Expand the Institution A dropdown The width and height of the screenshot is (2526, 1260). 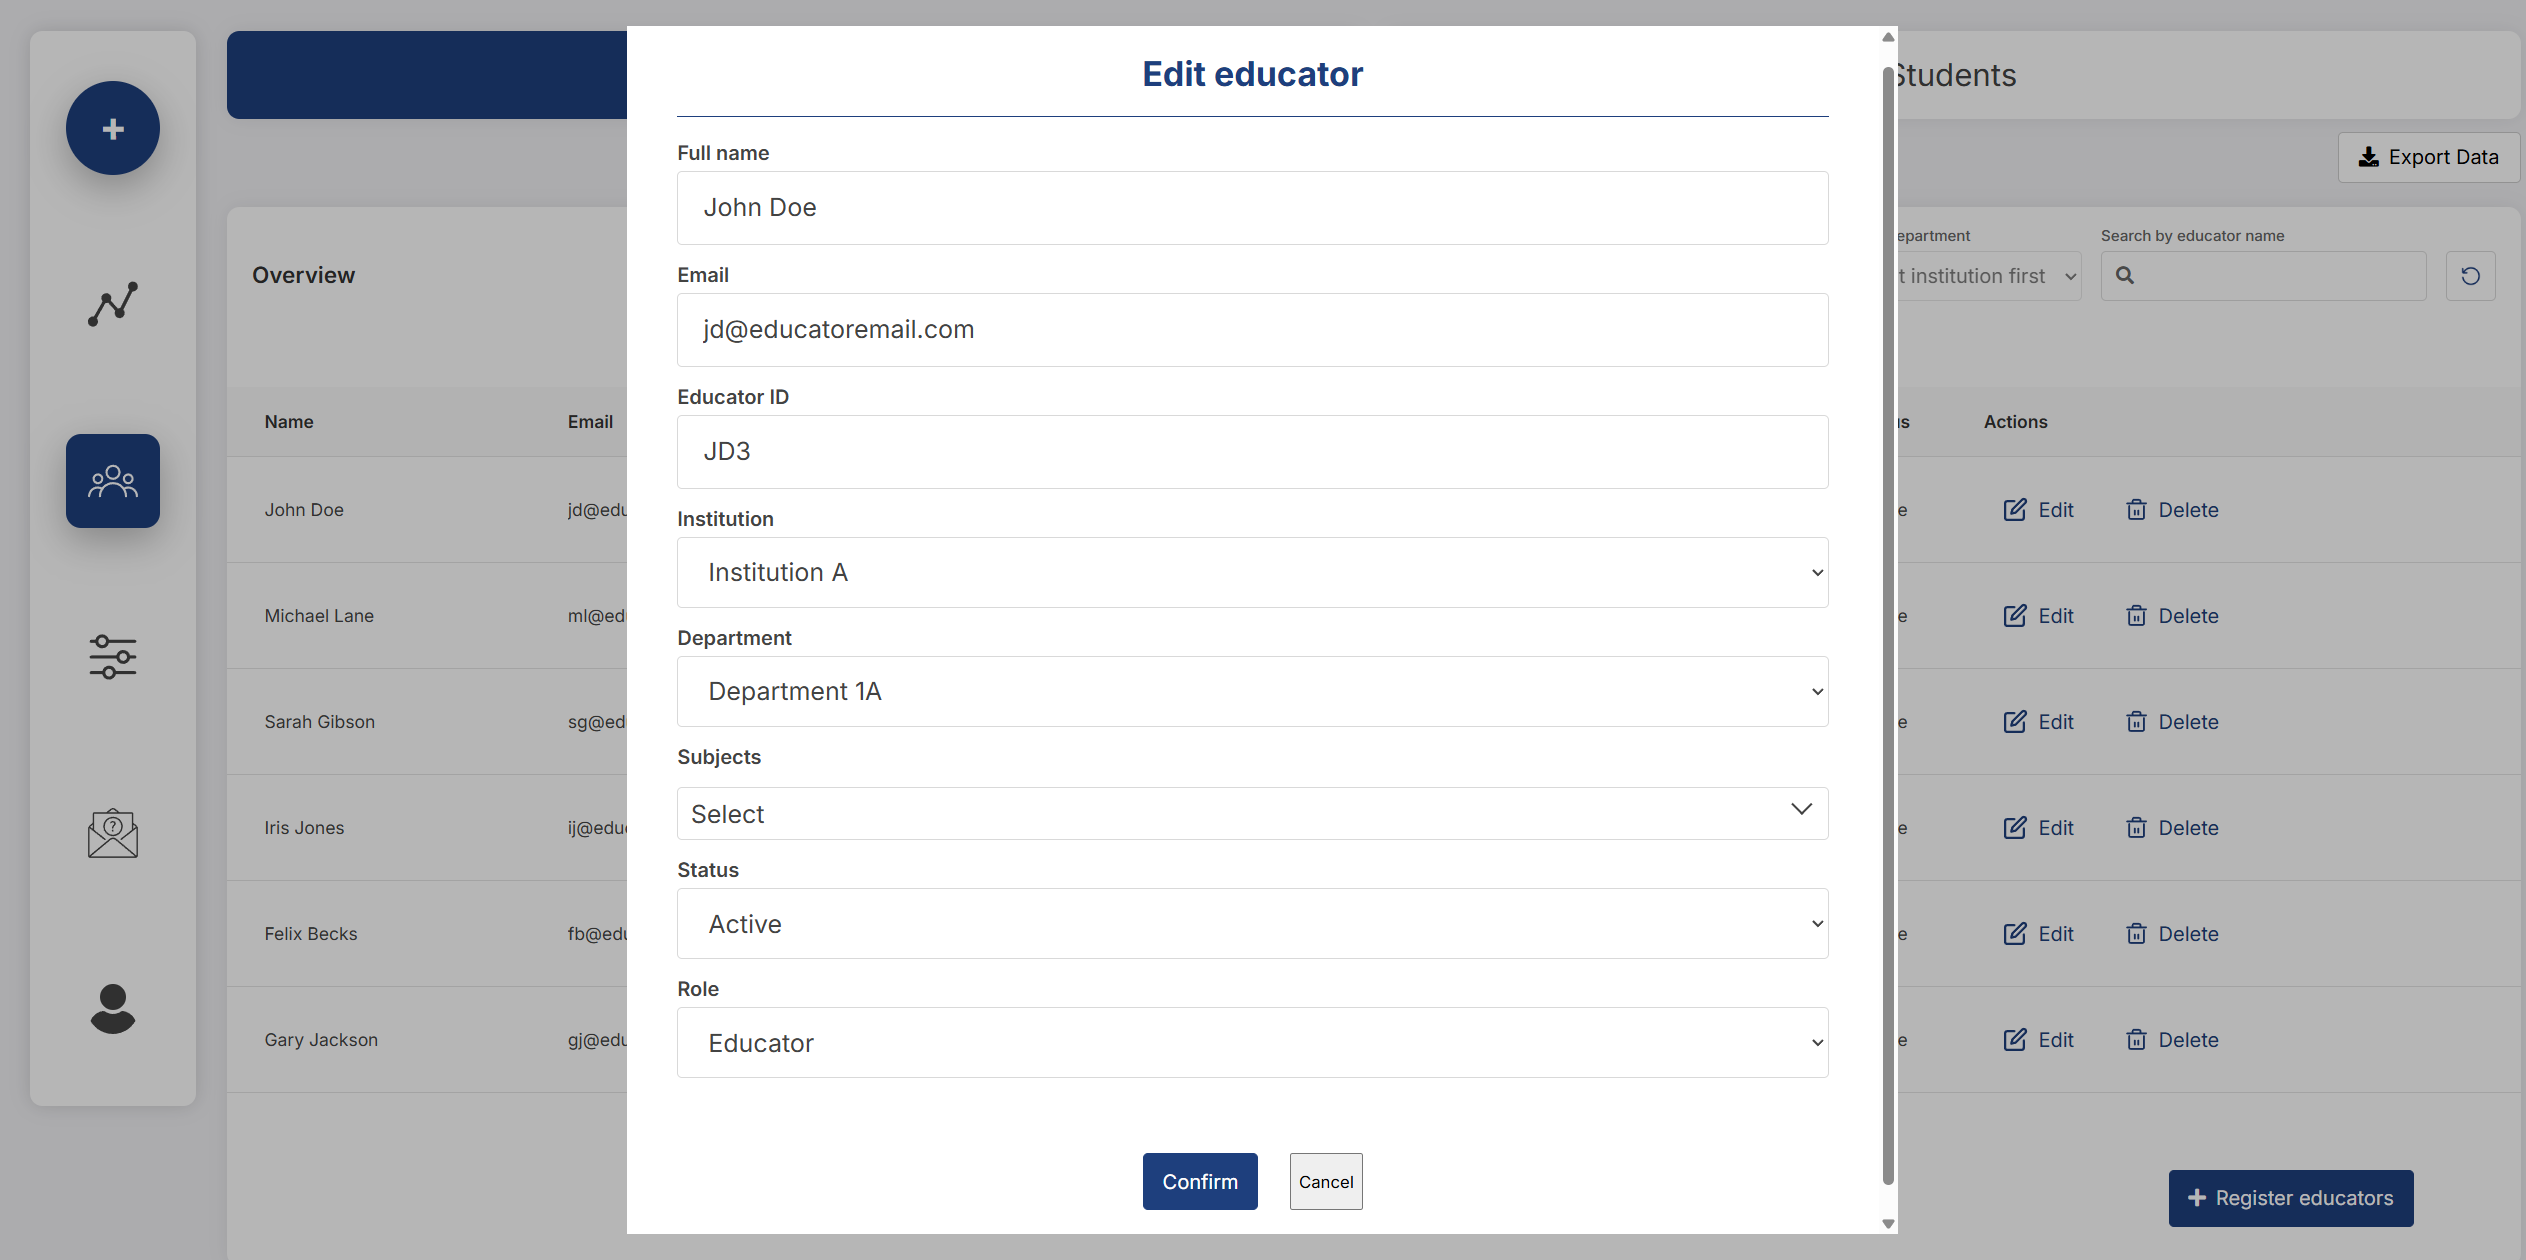click(x=1252, y=572)
